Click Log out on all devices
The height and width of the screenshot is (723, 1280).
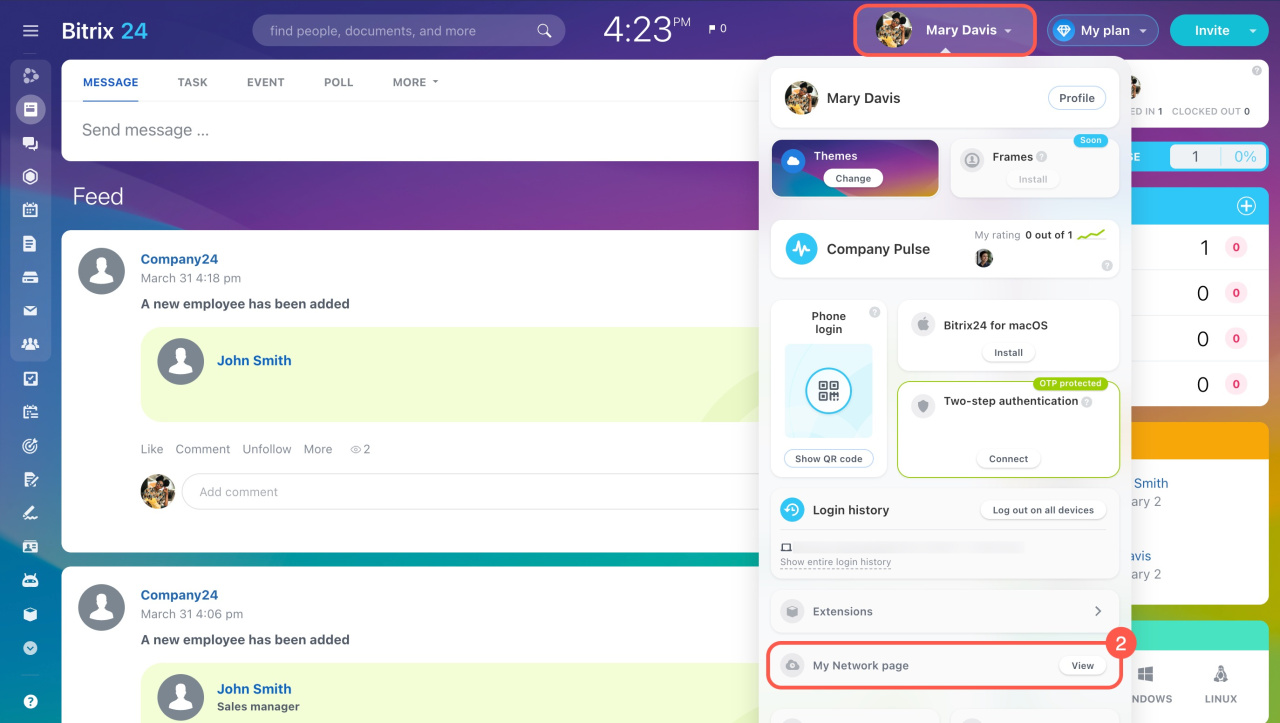1043,510
